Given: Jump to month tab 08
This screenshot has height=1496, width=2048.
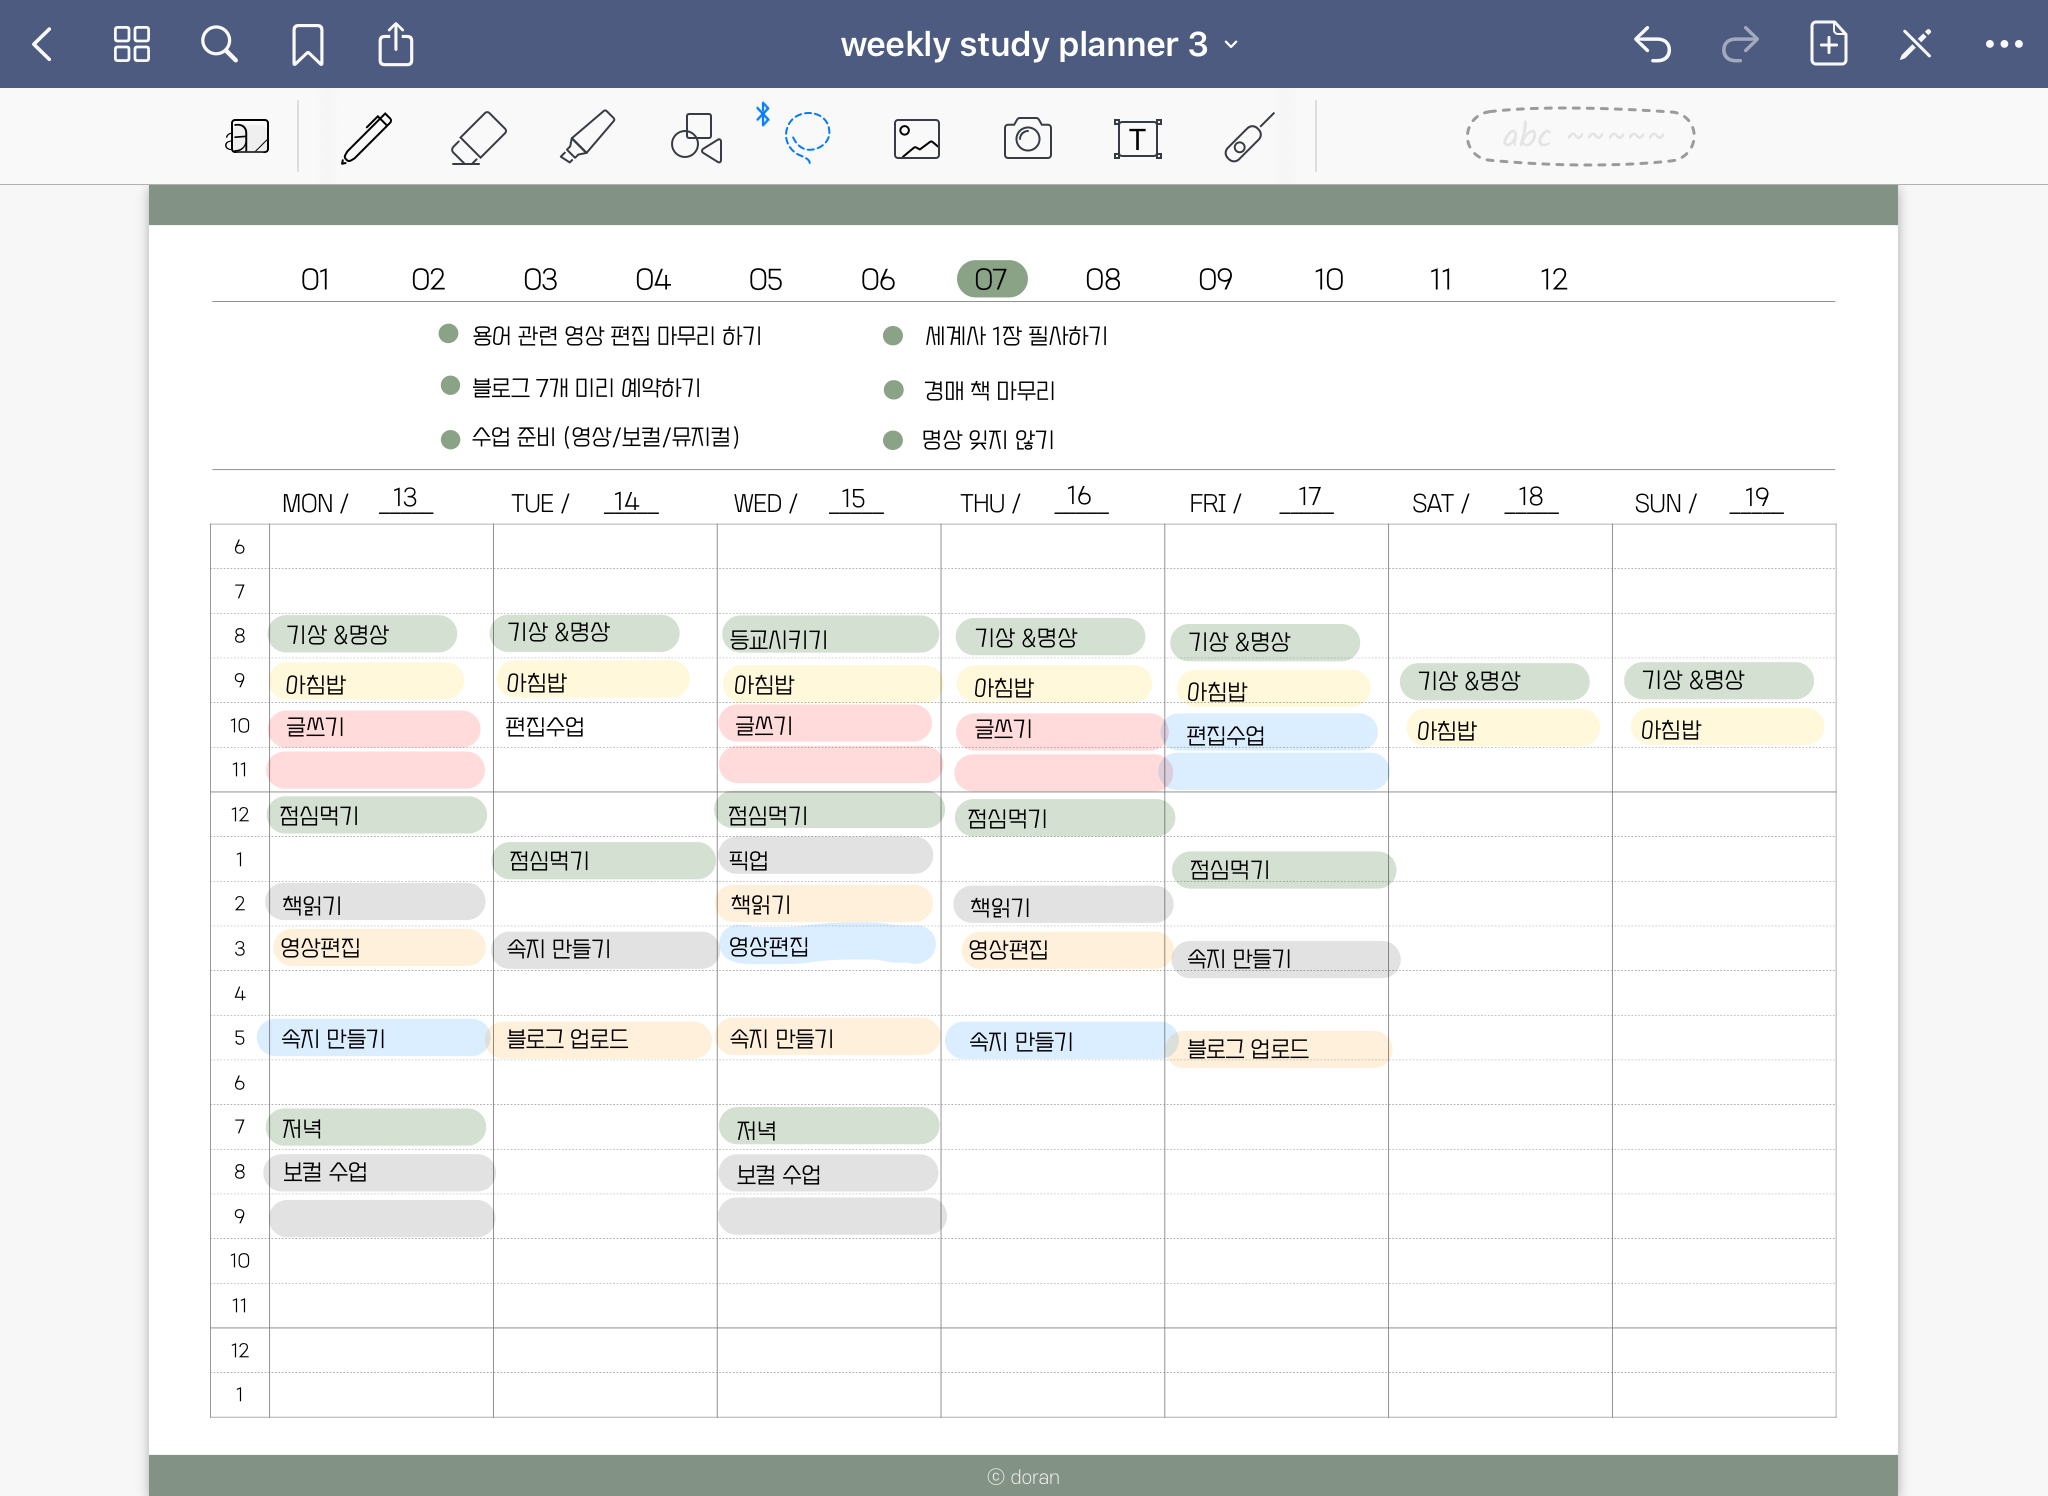Looking at the screenshot, I should [x=1102, y=279].
